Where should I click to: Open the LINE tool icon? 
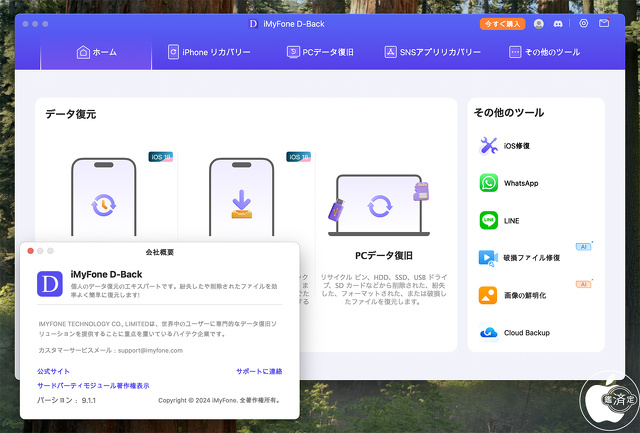coord(489,220)
